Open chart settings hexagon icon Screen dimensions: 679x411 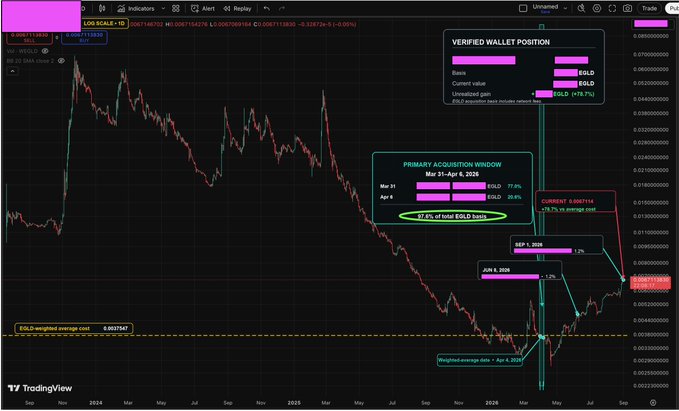597,8
